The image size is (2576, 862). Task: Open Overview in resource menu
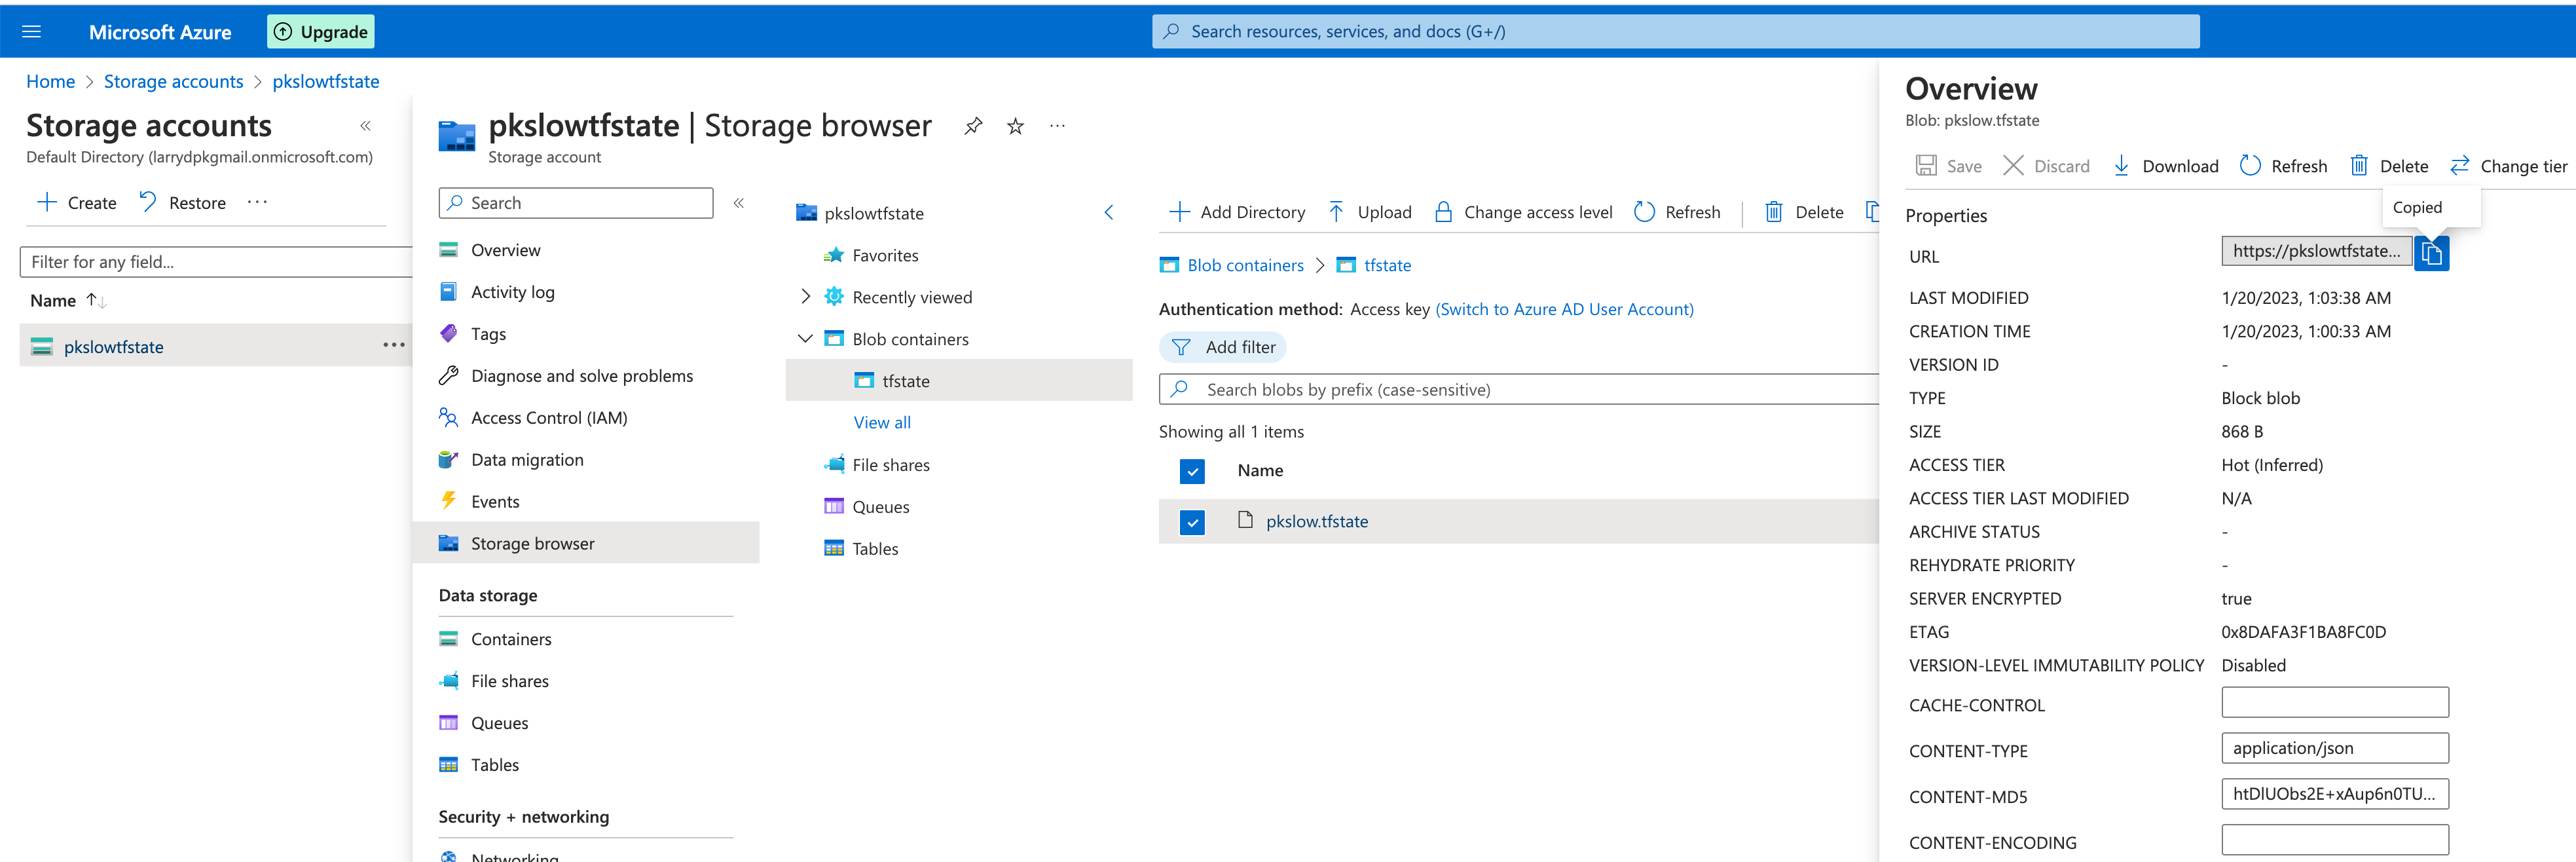(x=505, y=250)
